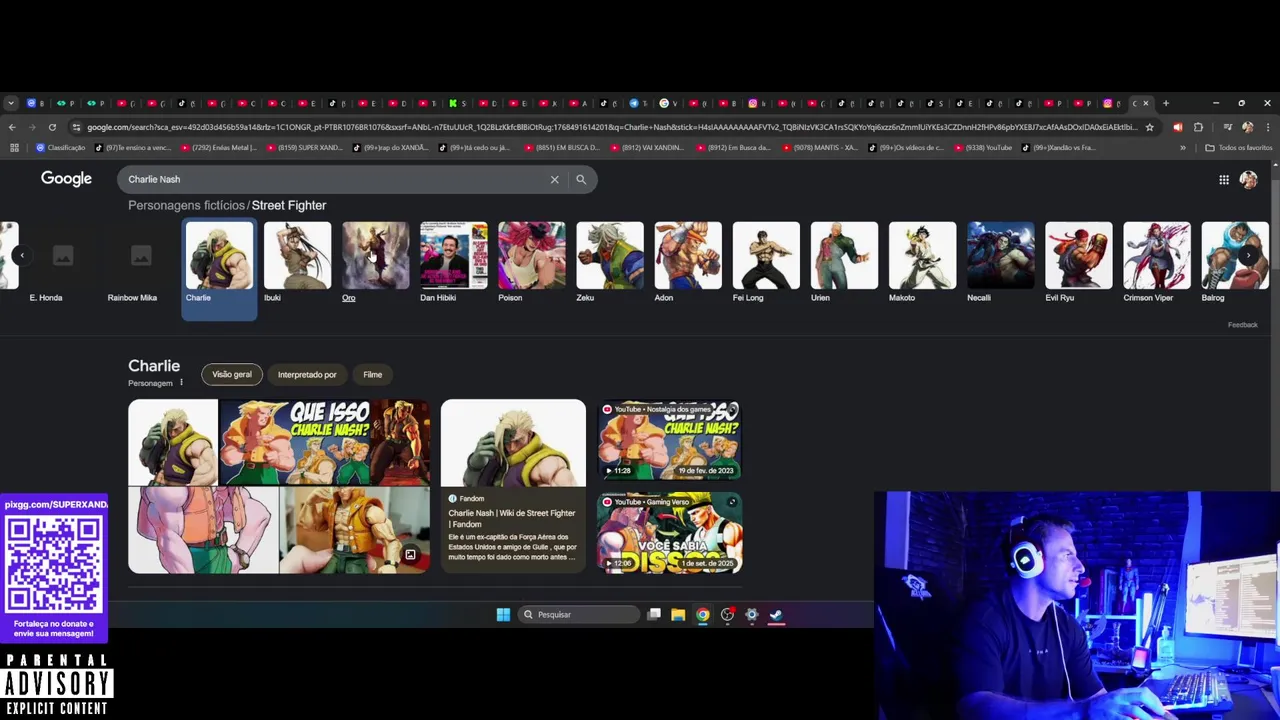This screenshot has width=1280, height=720.
Task: Open the gear settings taskbar icon
Action: point(752,615)
